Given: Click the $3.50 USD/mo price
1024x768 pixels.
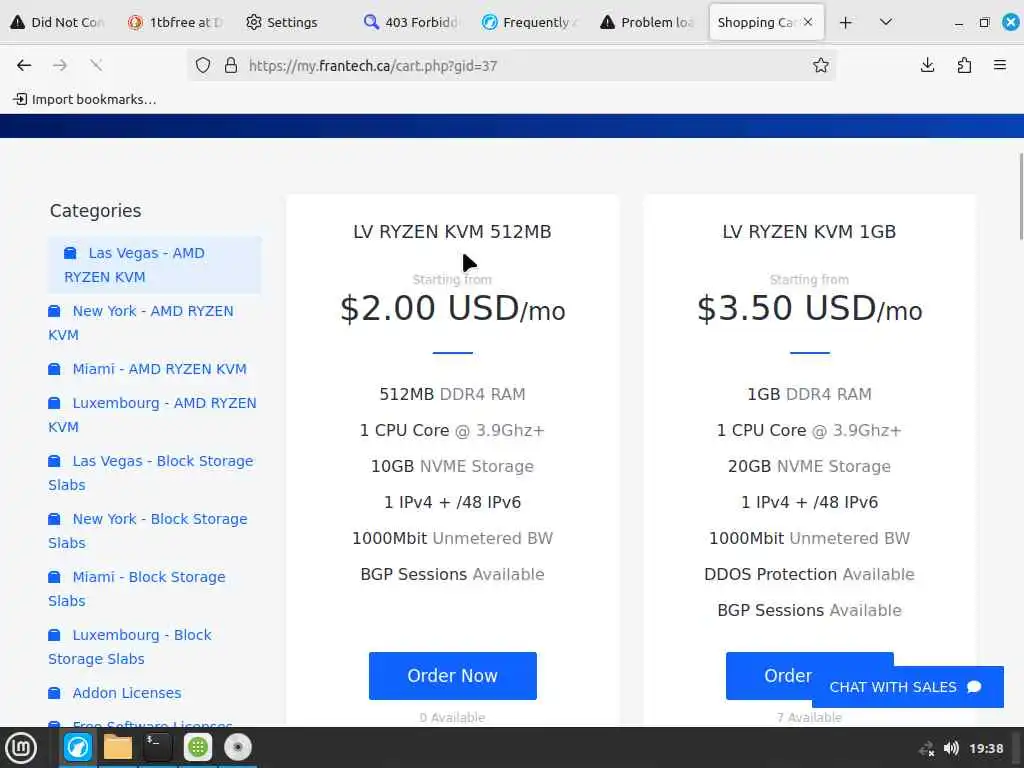Looking at the screenshot, I should click(810, 308).
